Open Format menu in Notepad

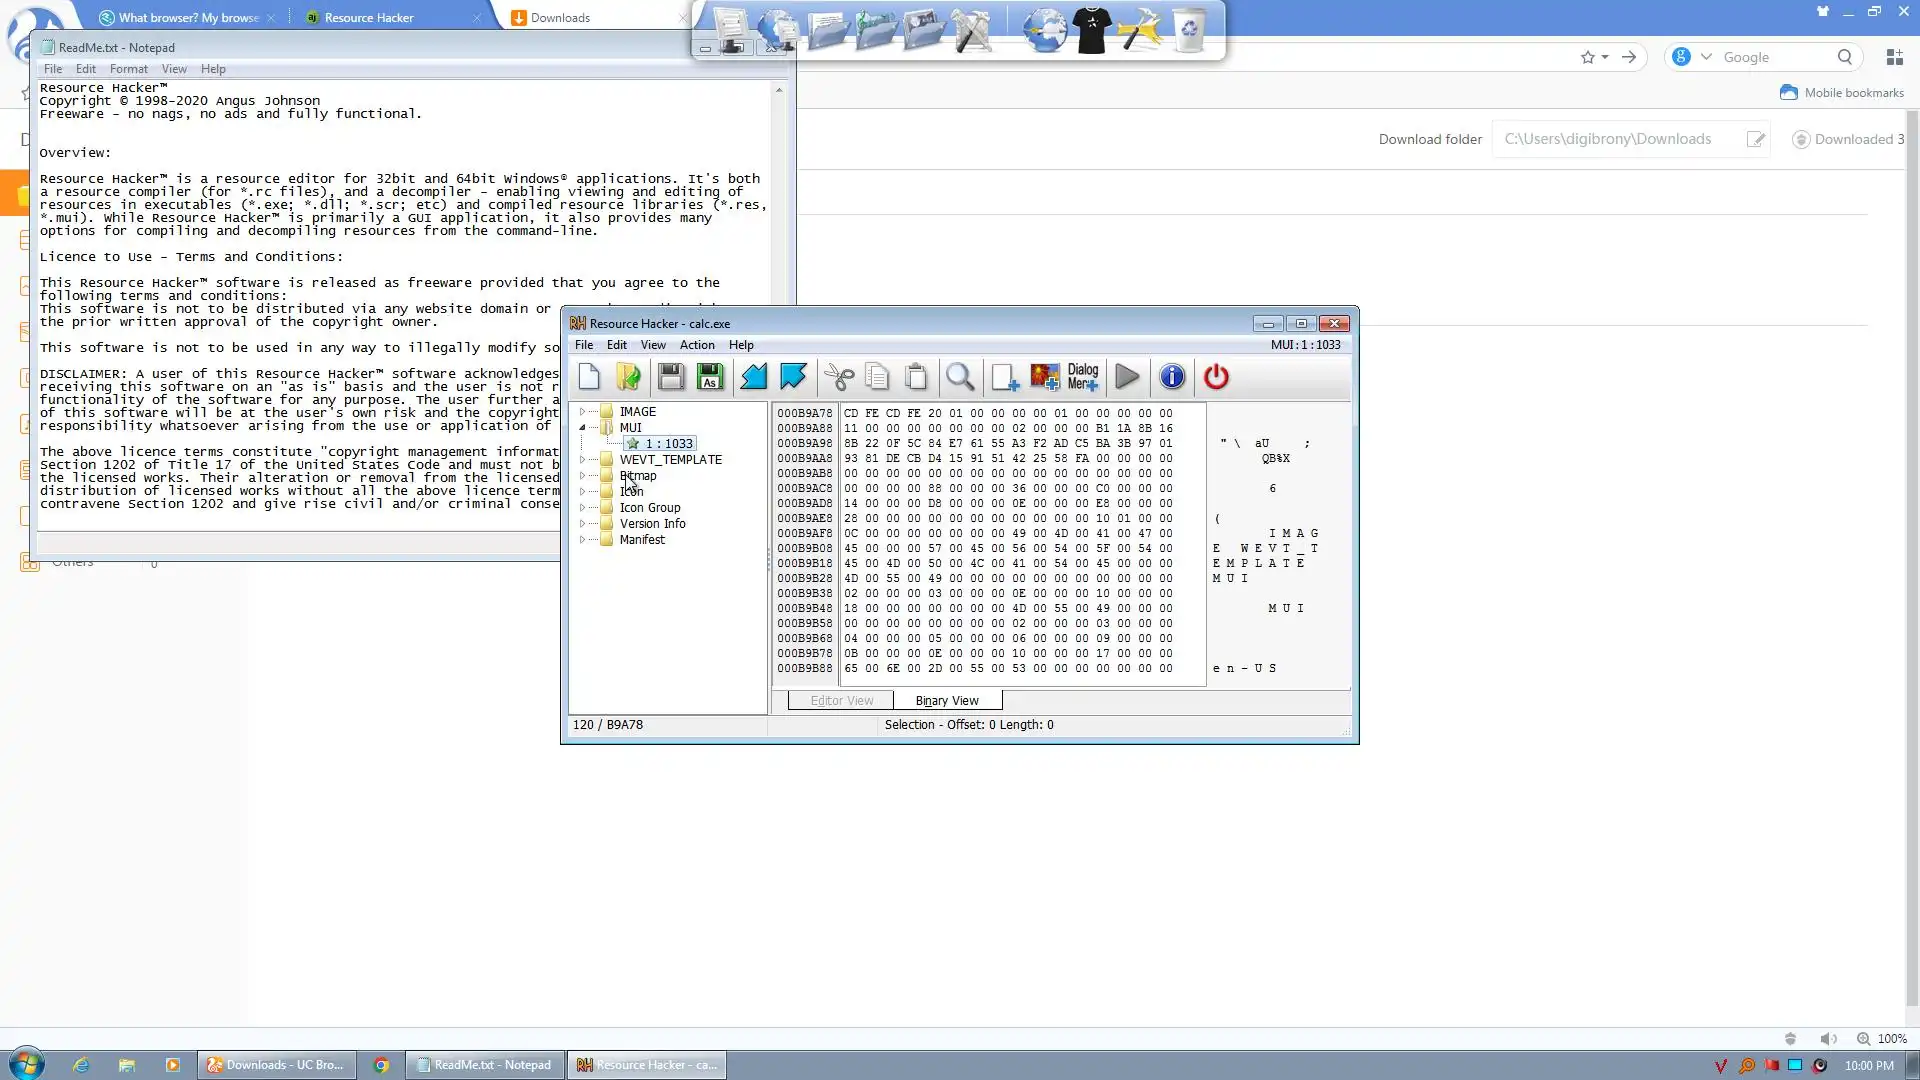[128, 69]
